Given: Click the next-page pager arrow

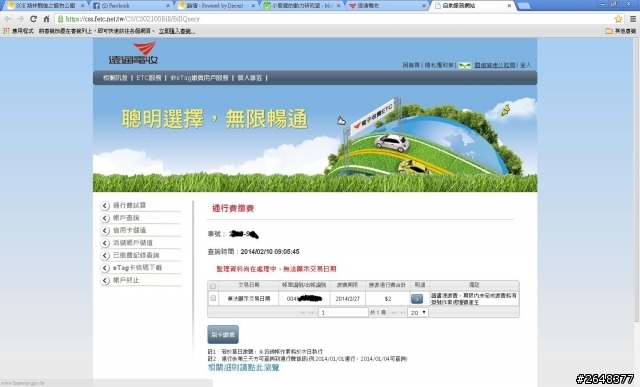Looking at the screenshot, I should click(394, 312).
